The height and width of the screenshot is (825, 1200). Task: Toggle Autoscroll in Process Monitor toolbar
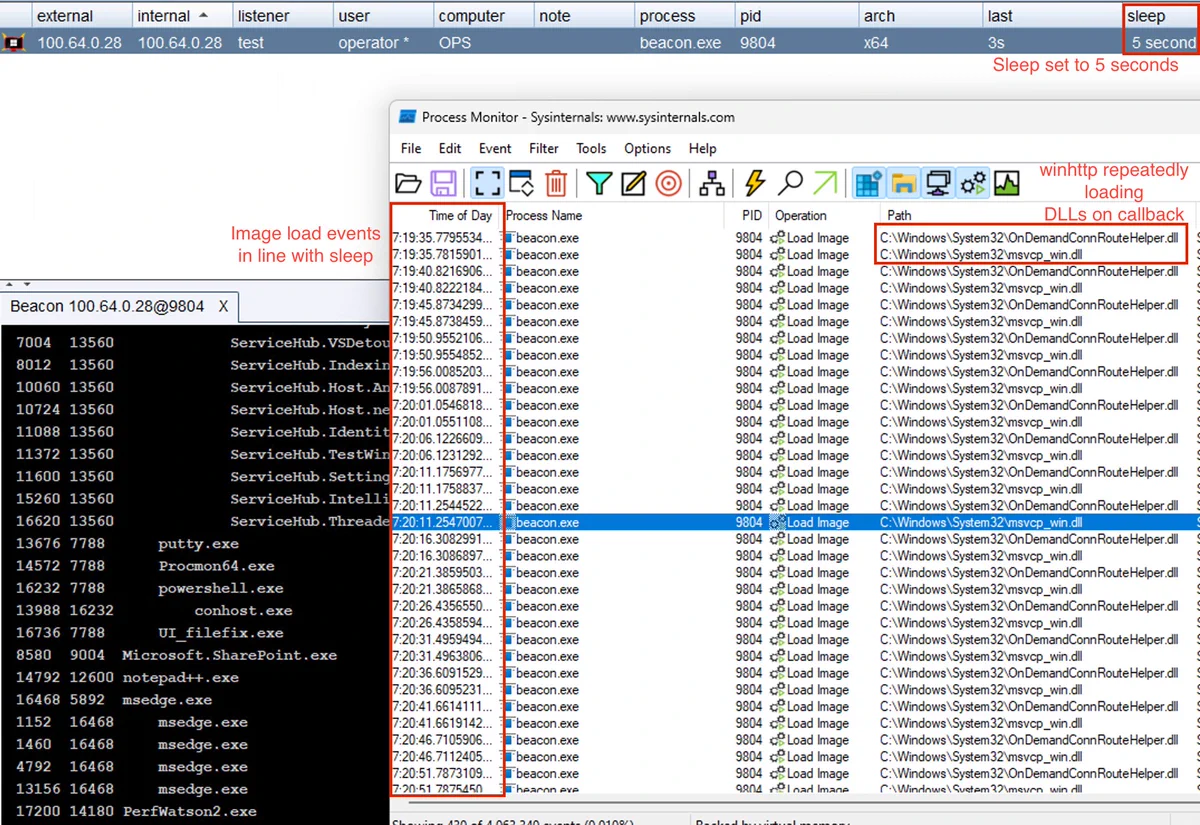coord(522,183)
